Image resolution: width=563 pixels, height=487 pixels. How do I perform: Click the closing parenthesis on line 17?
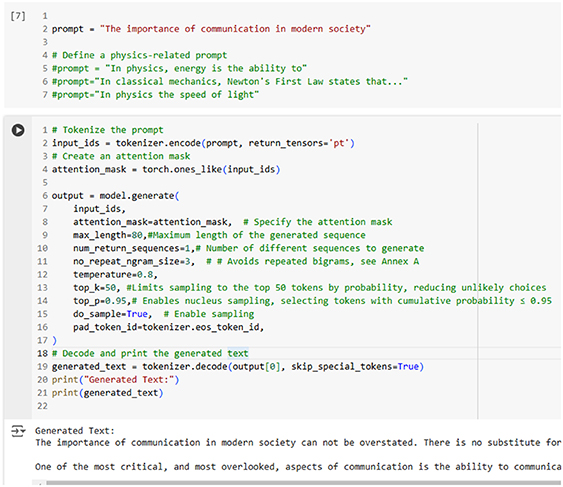[x=54, y=340]
